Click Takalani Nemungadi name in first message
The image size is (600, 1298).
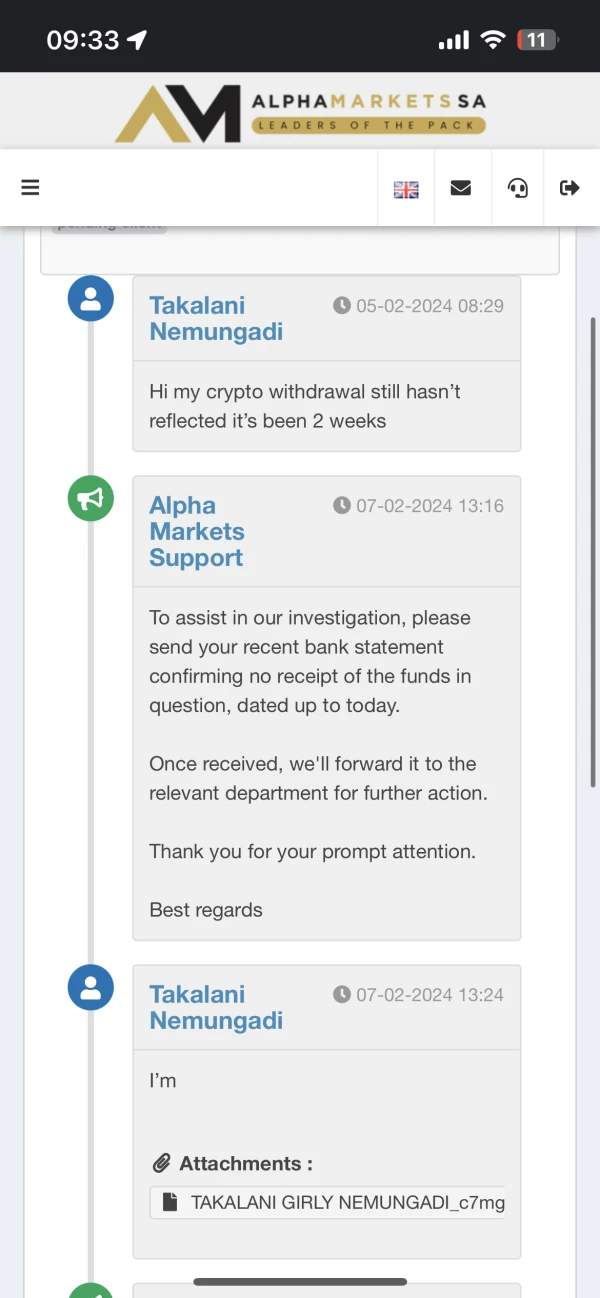(216, 318)
